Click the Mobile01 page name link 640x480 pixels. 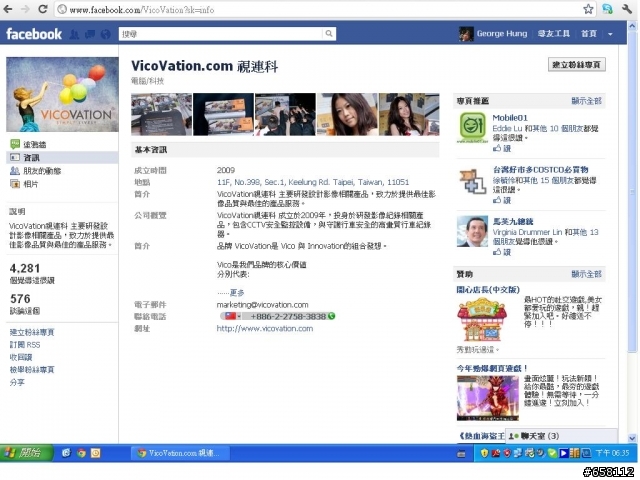[510, 118]
